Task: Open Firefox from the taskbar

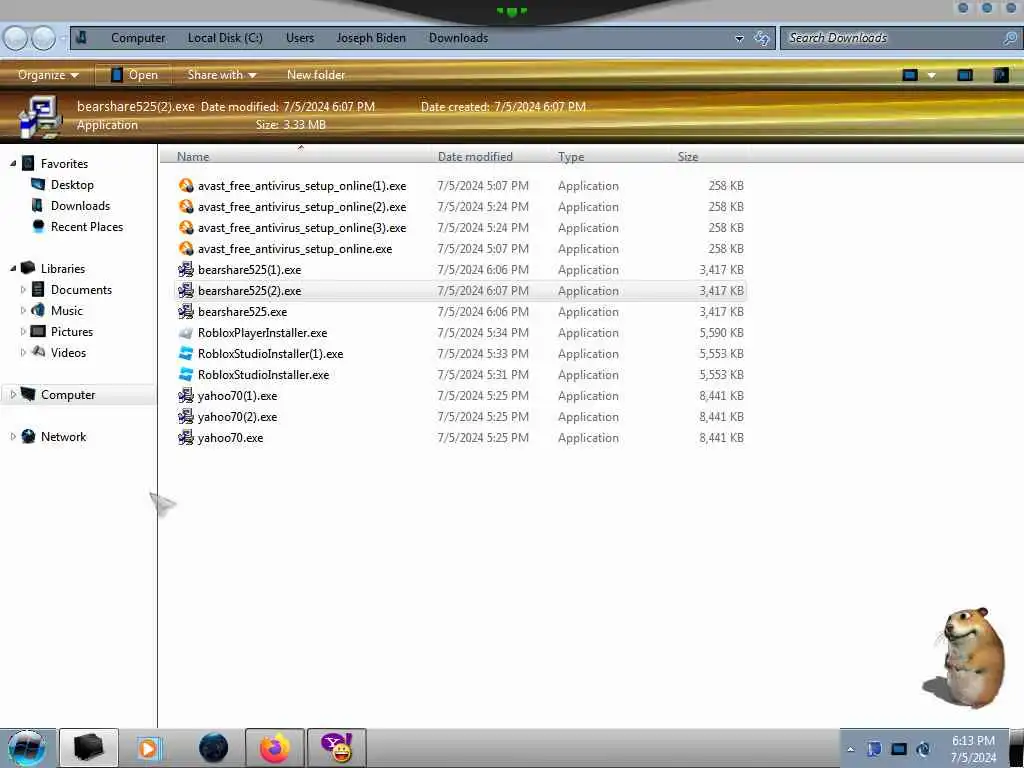Action: [274, 748]
